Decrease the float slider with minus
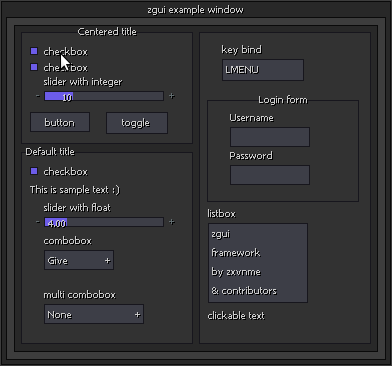Viewport: 392px width, 366px height. [x=38, y=222]
